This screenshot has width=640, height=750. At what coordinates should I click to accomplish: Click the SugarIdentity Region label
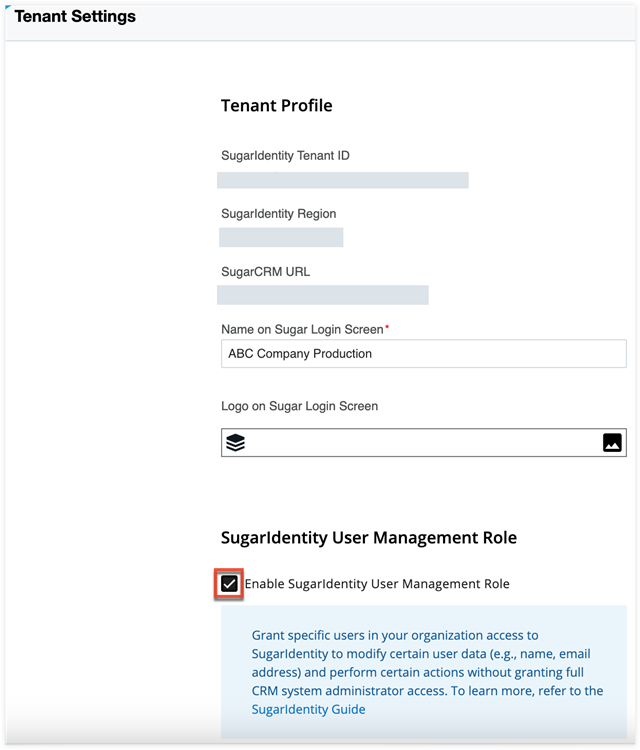coord(278,214)
